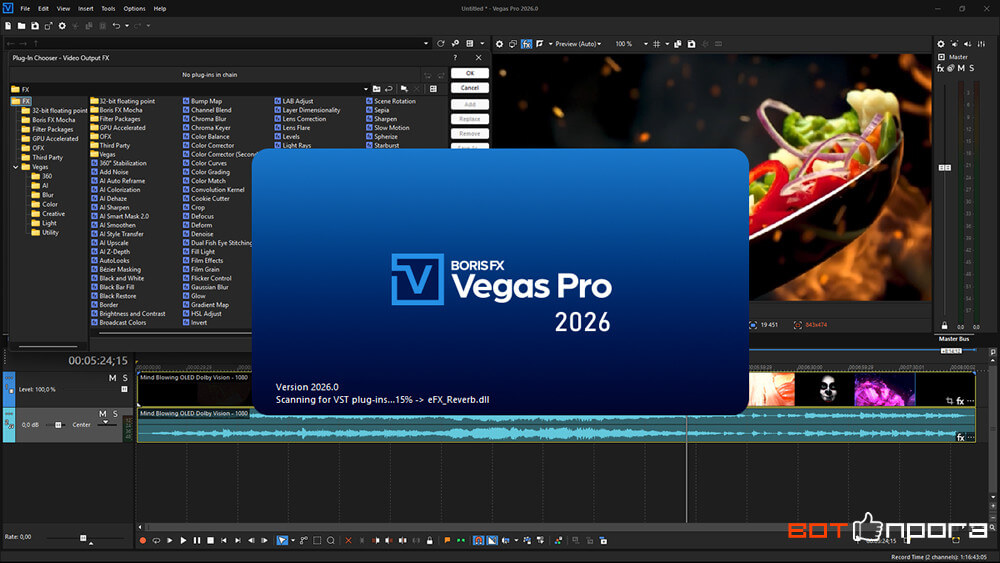1000x563 pixels.
Task: Save snapshot to file in preview toolbar
Action: 691,44
